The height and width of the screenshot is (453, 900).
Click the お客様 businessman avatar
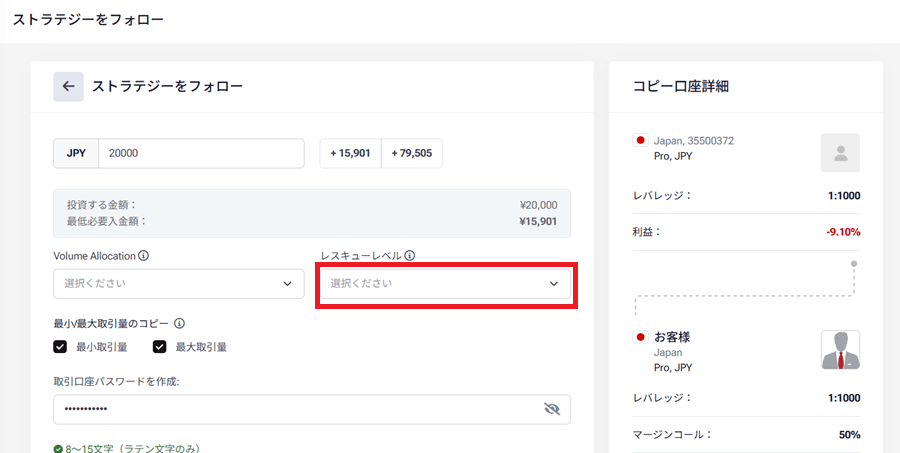840,350
